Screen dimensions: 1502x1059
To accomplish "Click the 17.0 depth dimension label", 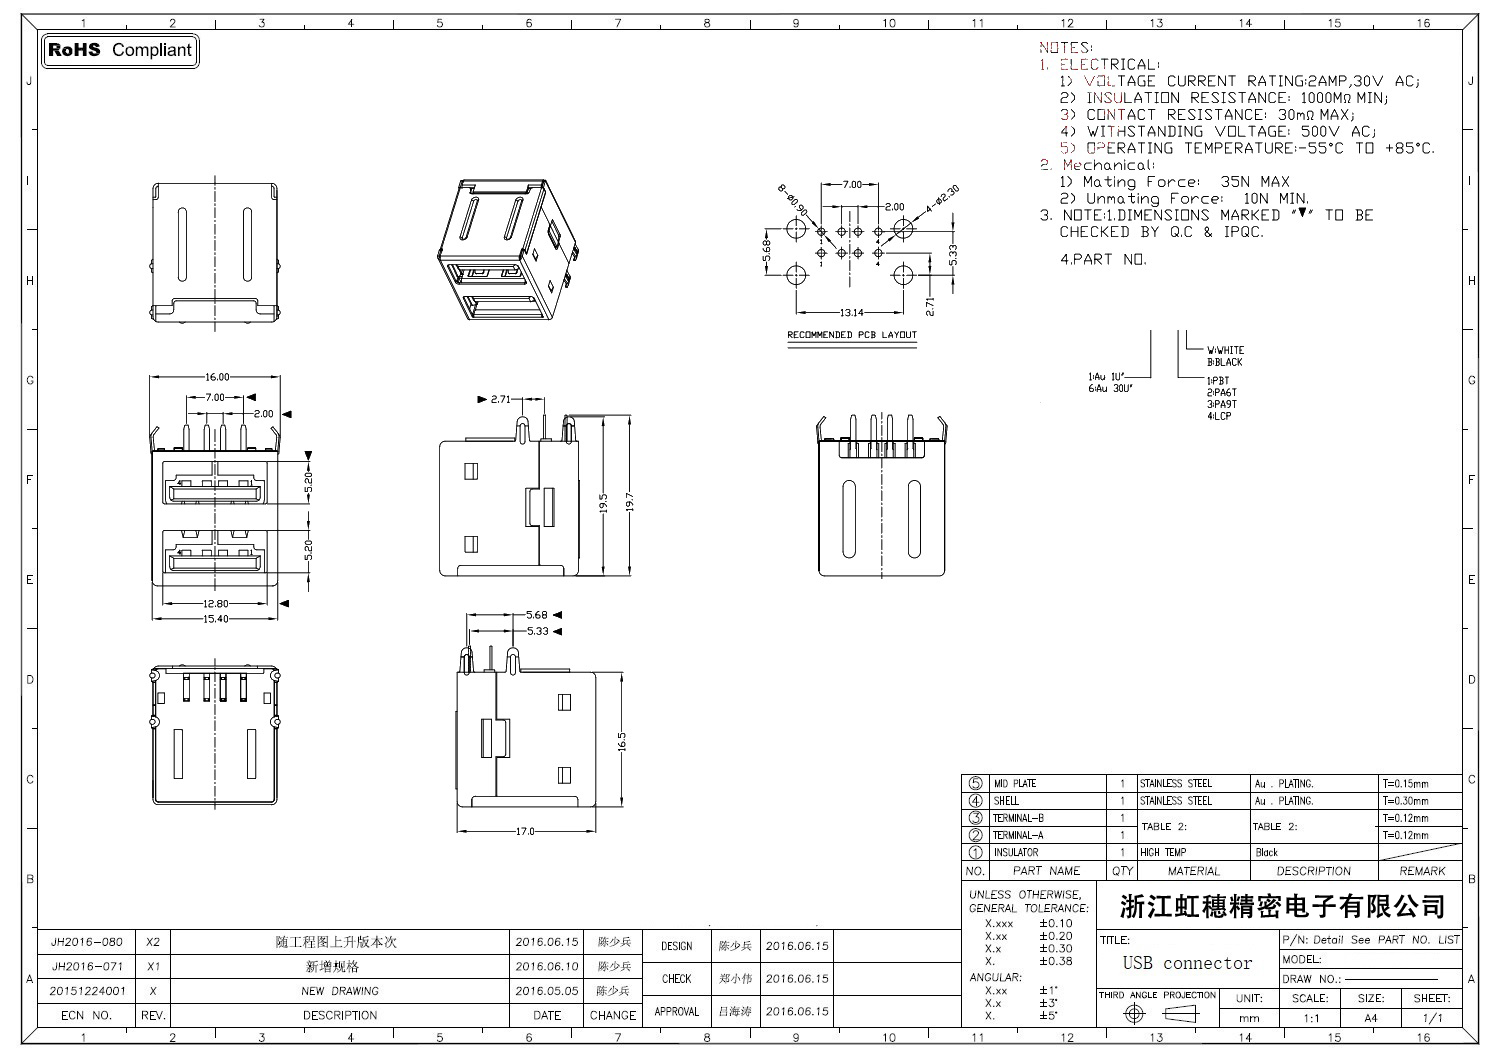I will click(x=525, y=831).
